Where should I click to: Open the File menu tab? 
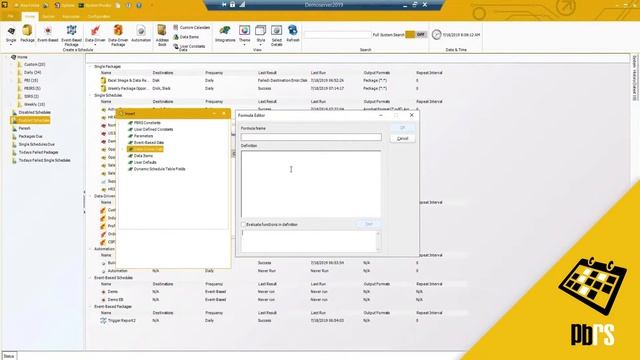click(11, 16)
